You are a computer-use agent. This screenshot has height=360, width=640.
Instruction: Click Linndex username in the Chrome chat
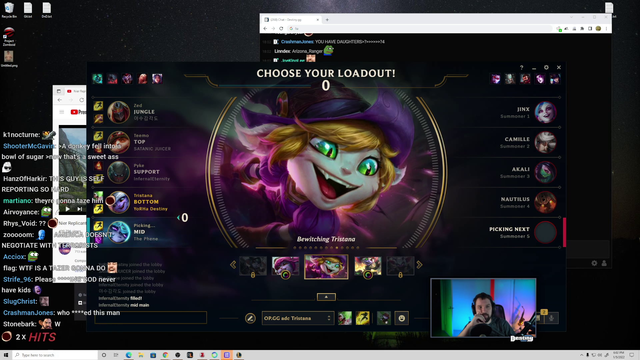282,51
